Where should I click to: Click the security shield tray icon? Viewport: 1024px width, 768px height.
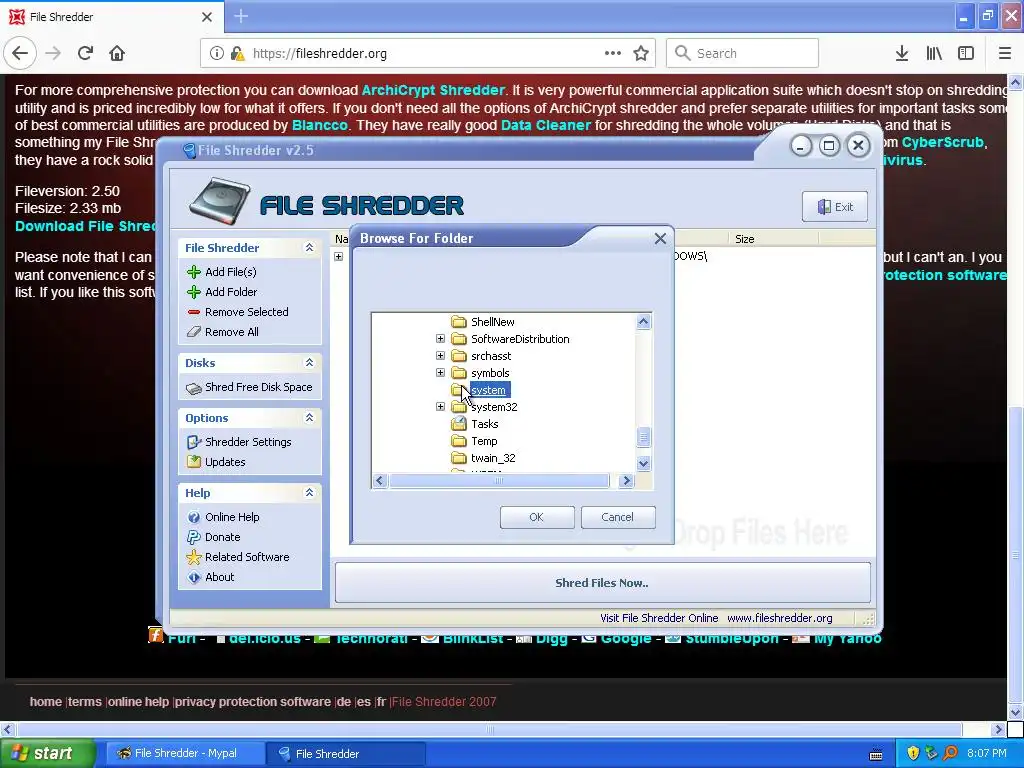[913, 753]
